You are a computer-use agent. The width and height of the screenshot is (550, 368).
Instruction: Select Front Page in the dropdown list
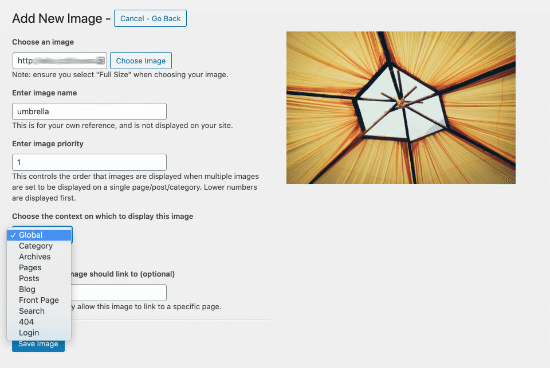click(x=39, y=300)
